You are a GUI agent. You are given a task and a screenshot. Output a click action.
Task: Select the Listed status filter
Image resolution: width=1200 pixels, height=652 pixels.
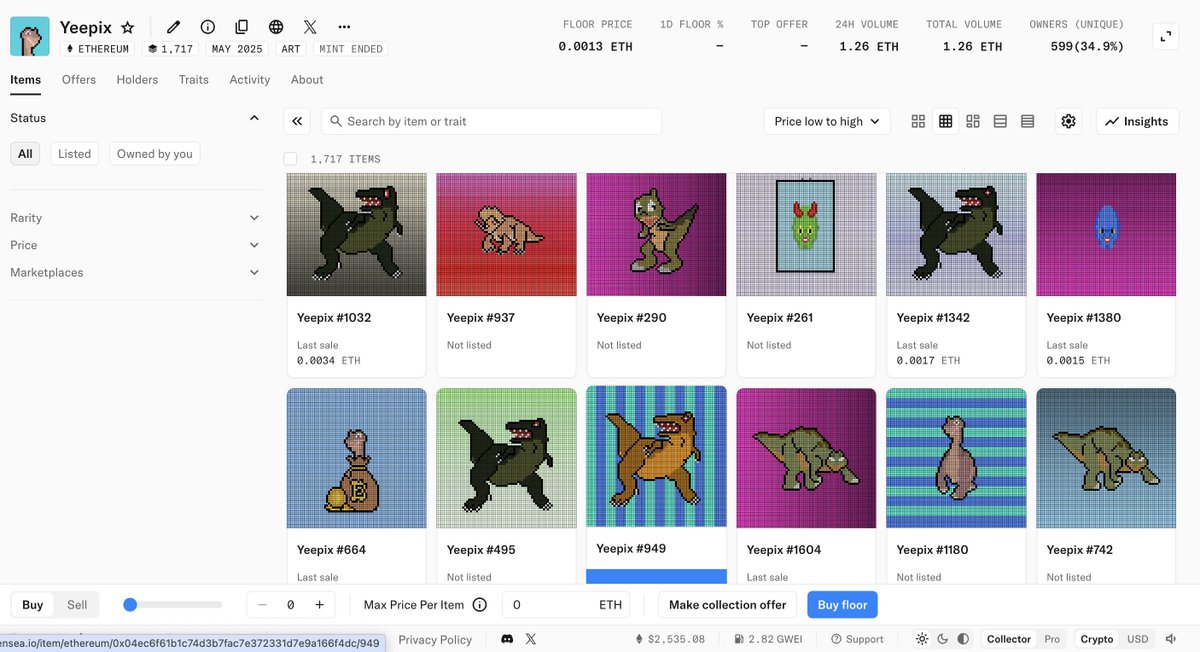point(74,154)
